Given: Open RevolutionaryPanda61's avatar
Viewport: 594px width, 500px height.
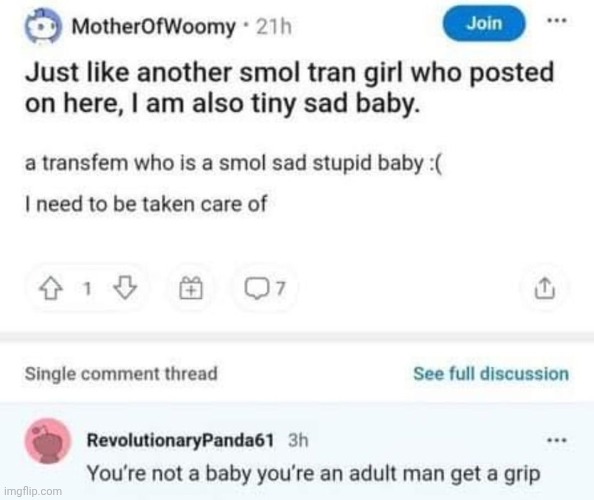Looking at the screenshot, I should point(48,441).
